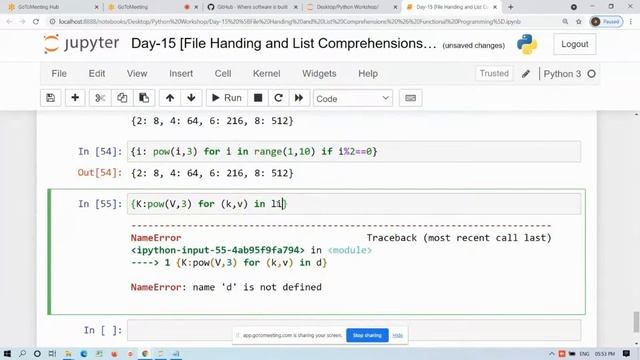Restart the kernel icon
Viewport: 640px width, 360px height.
click(x=278, y=98)
